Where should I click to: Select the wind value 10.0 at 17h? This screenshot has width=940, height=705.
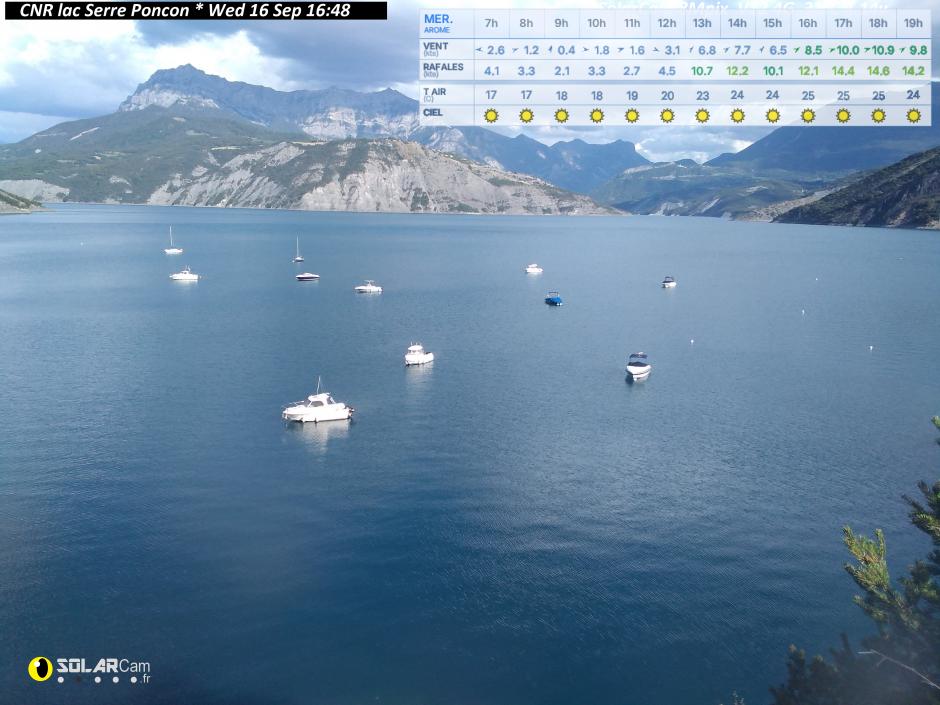click(848, 50)
